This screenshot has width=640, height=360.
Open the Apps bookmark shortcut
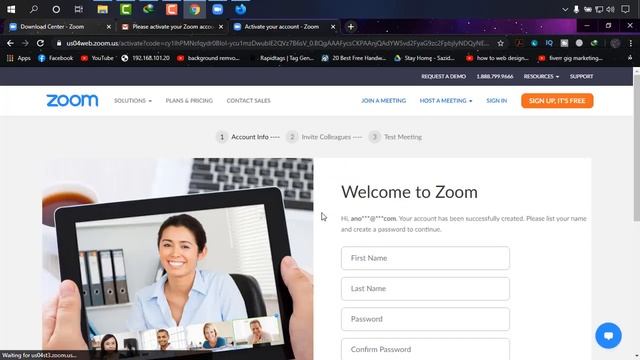click(x=19, y=58)
